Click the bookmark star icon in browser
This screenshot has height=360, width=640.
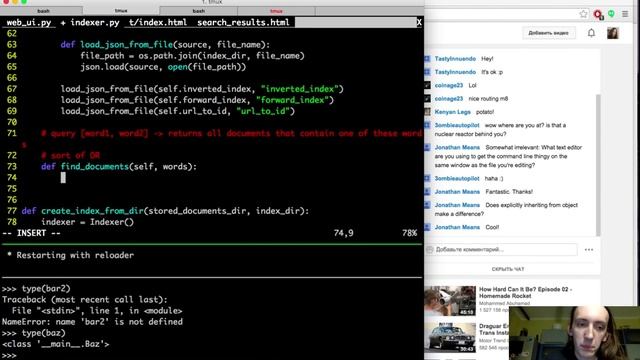tap(584, 14)
